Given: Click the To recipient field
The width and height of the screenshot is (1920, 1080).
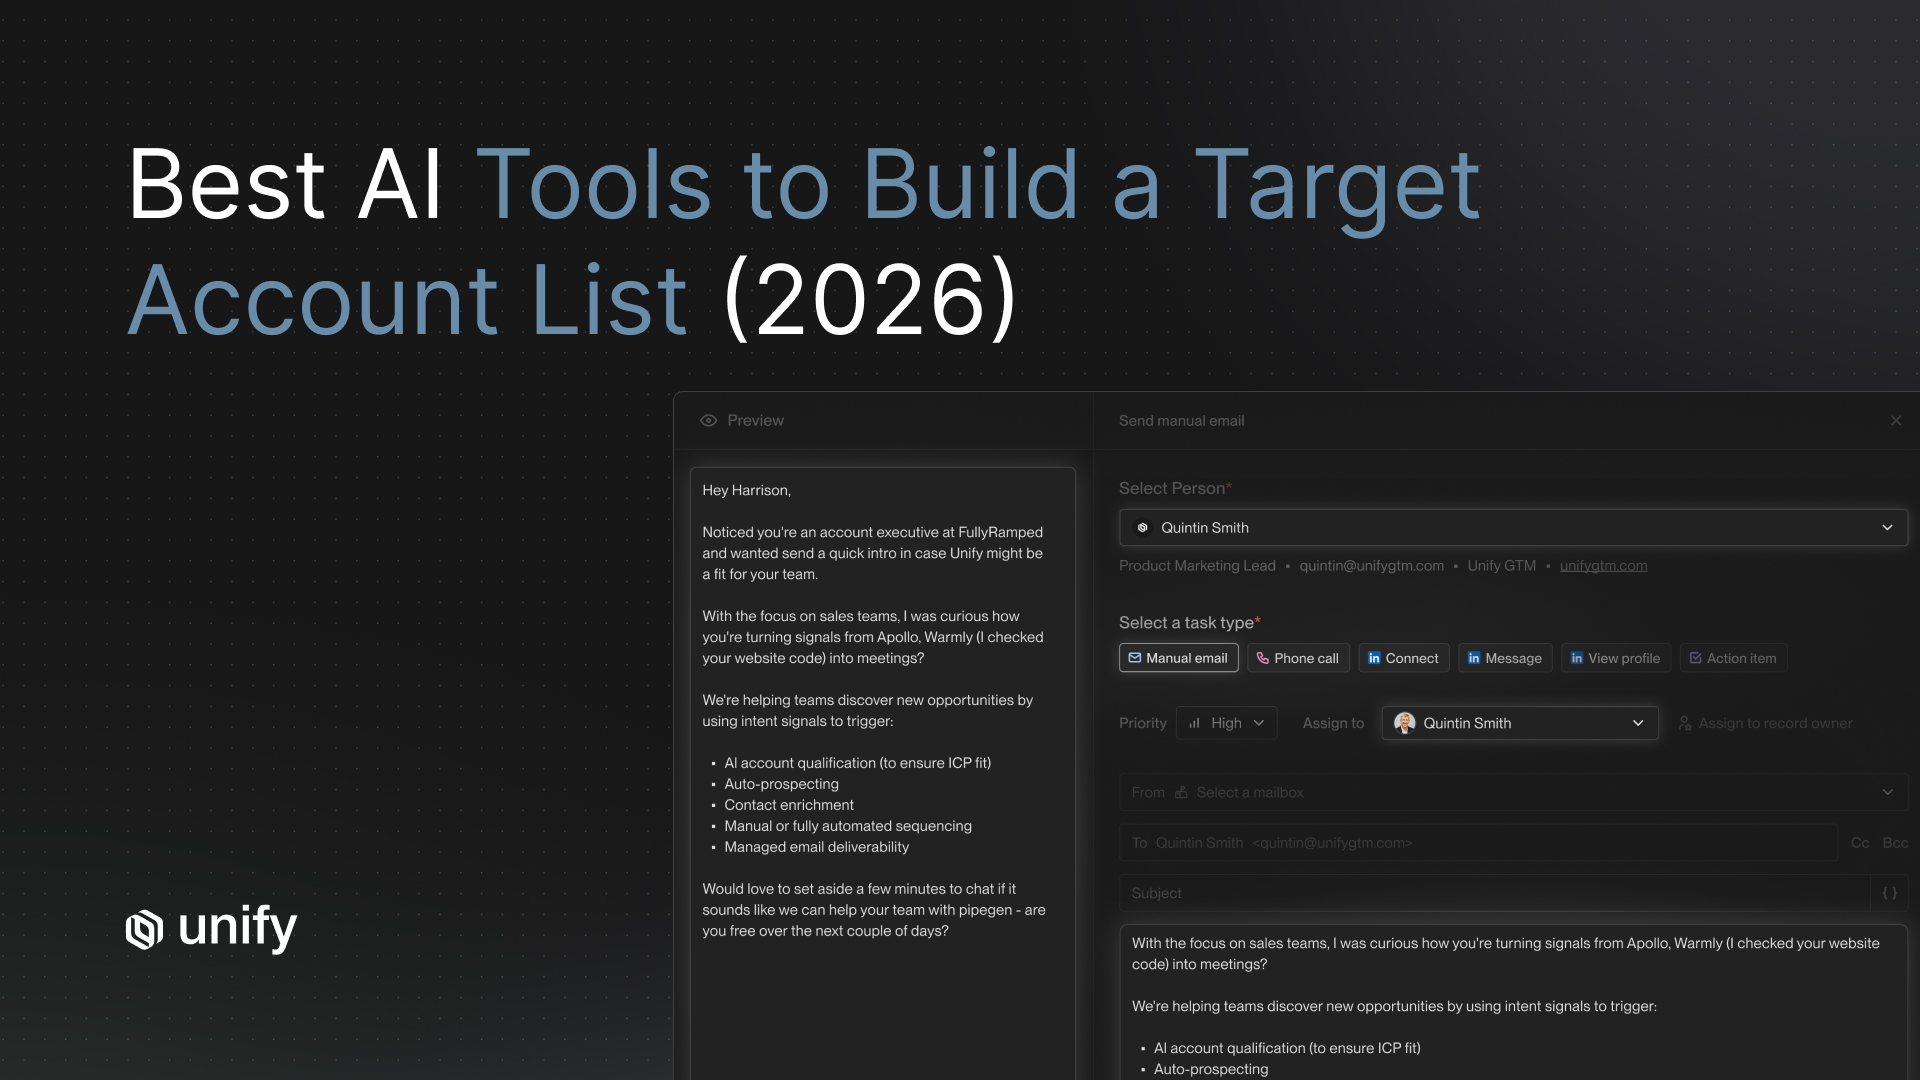Looking at the screenshot, I should pyautogui.click(x=1478, y=843).
